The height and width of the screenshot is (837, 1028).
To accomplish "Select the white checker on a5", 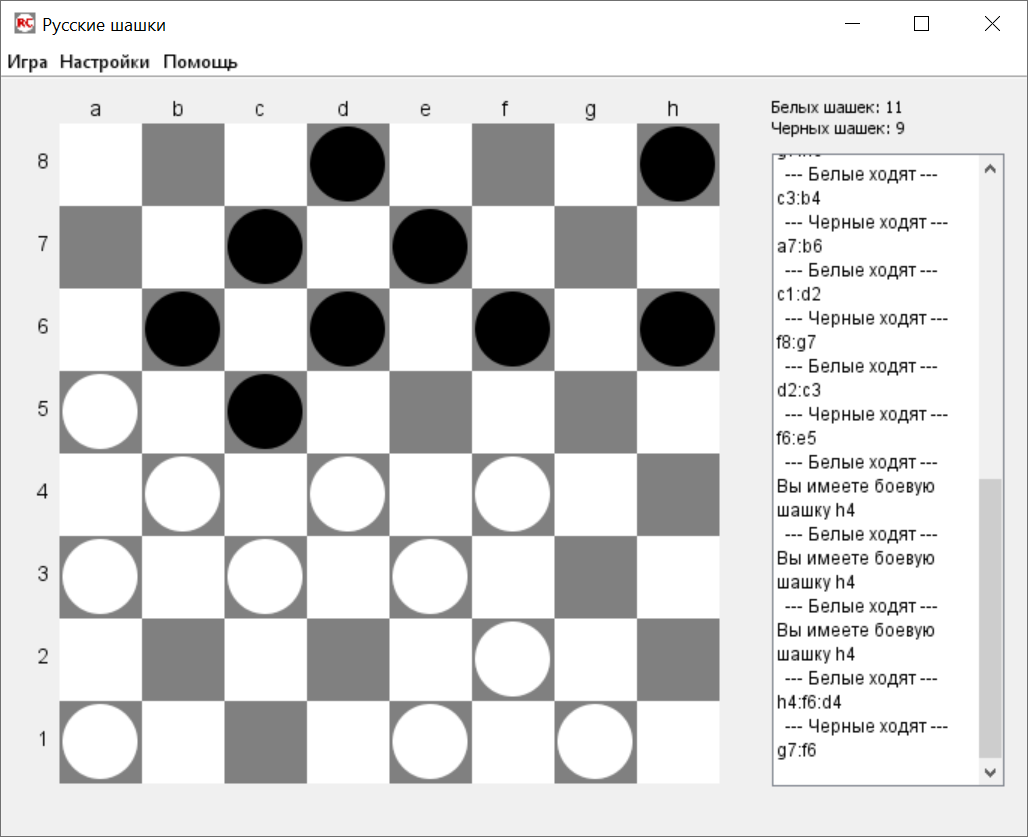I will click(100, 412).
